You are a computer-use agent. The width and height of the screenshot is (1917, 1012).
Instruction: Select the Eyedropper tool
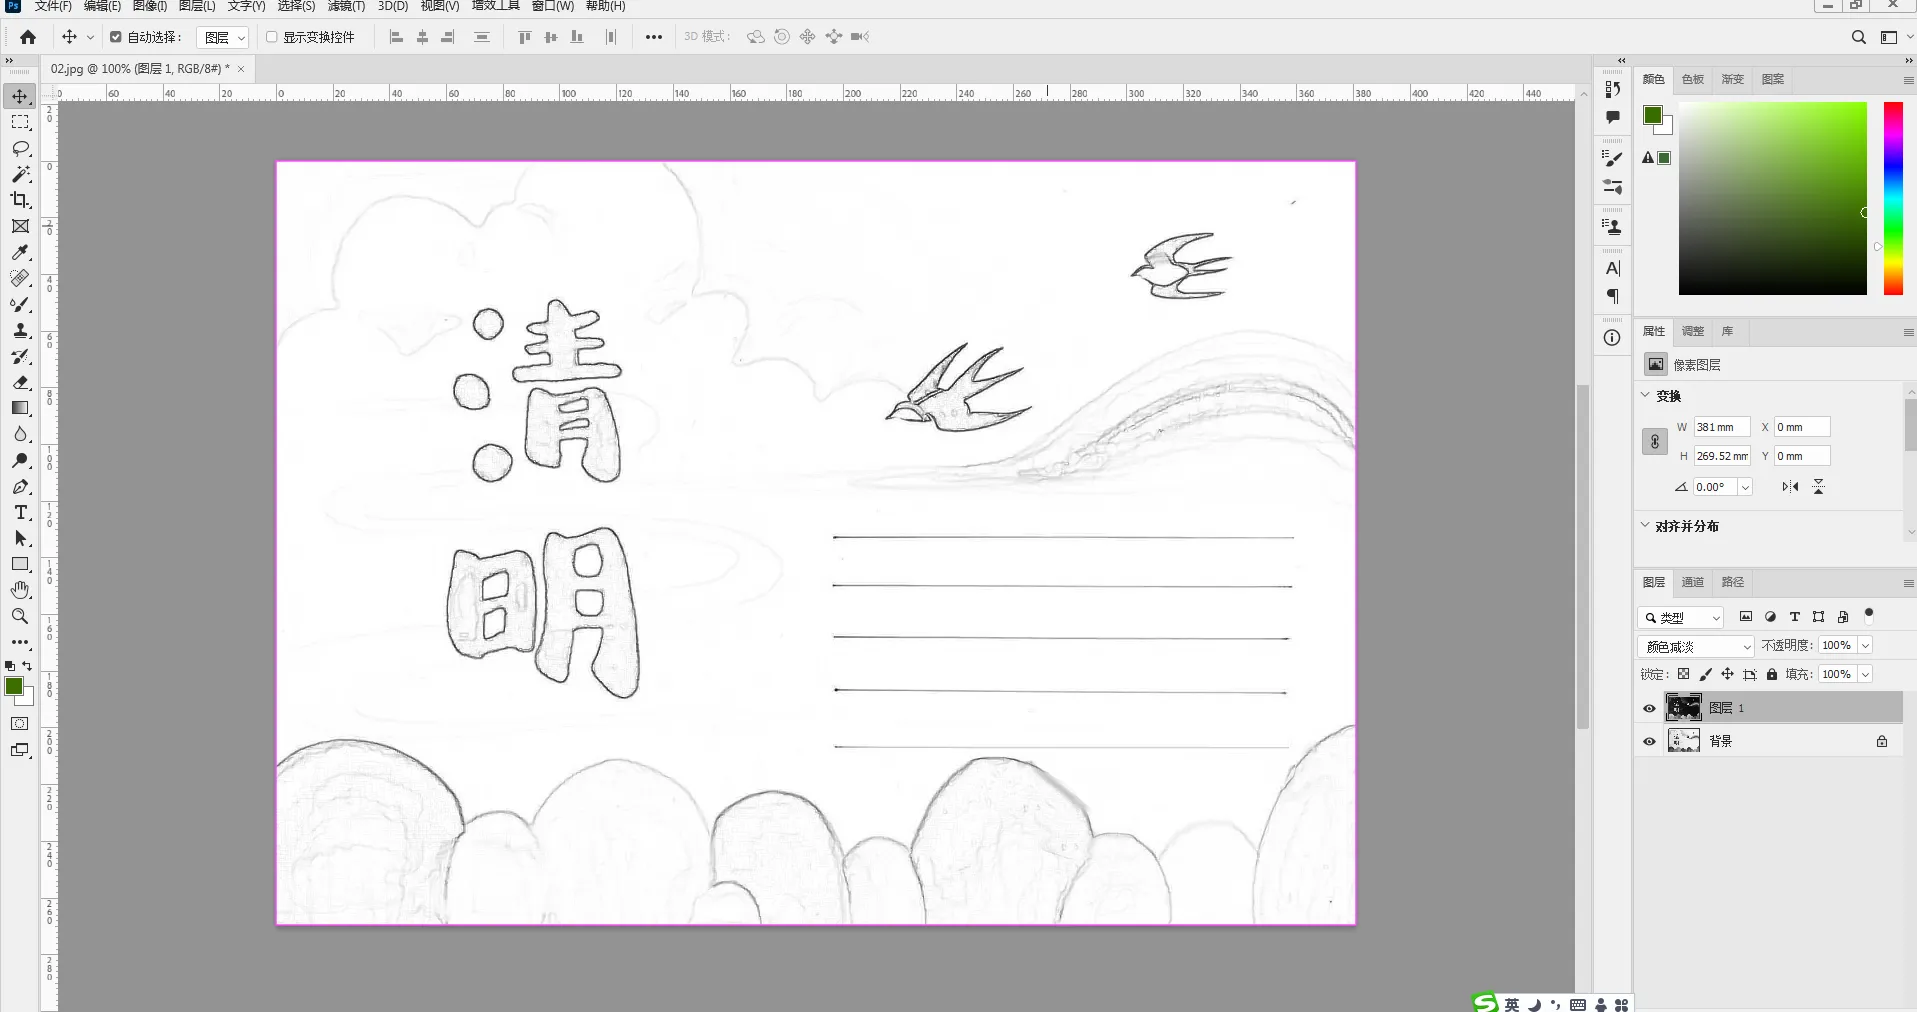pos(20,252)
